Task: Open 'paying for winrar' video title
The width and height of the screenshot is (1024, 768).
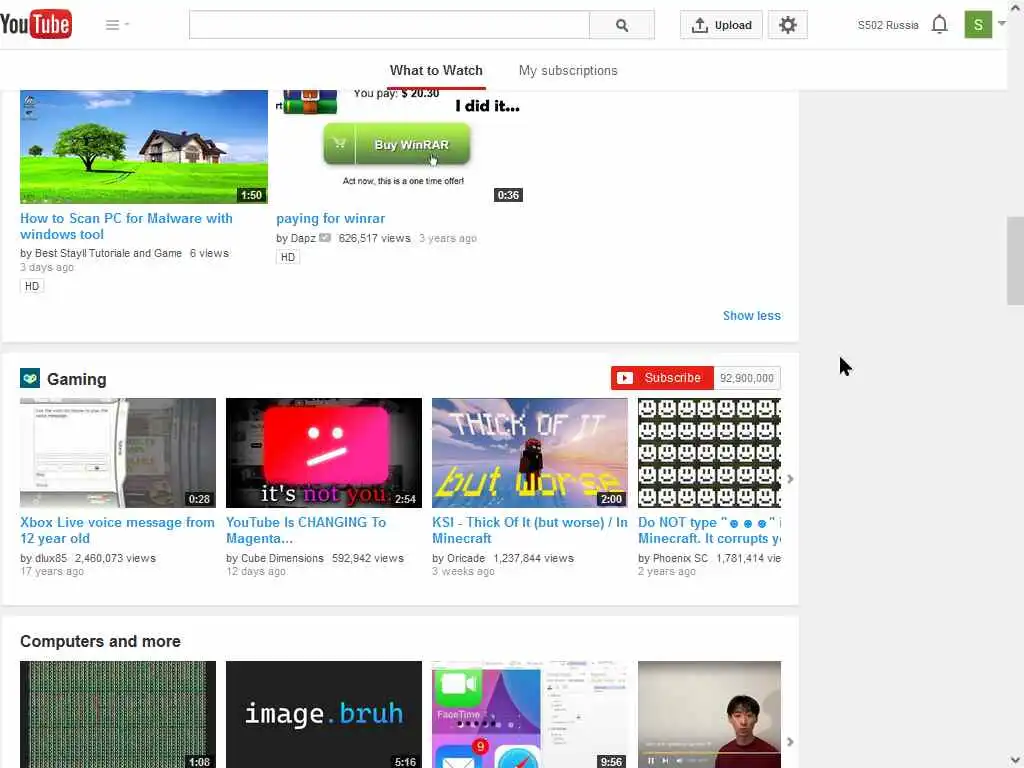Action: [330, 218]
